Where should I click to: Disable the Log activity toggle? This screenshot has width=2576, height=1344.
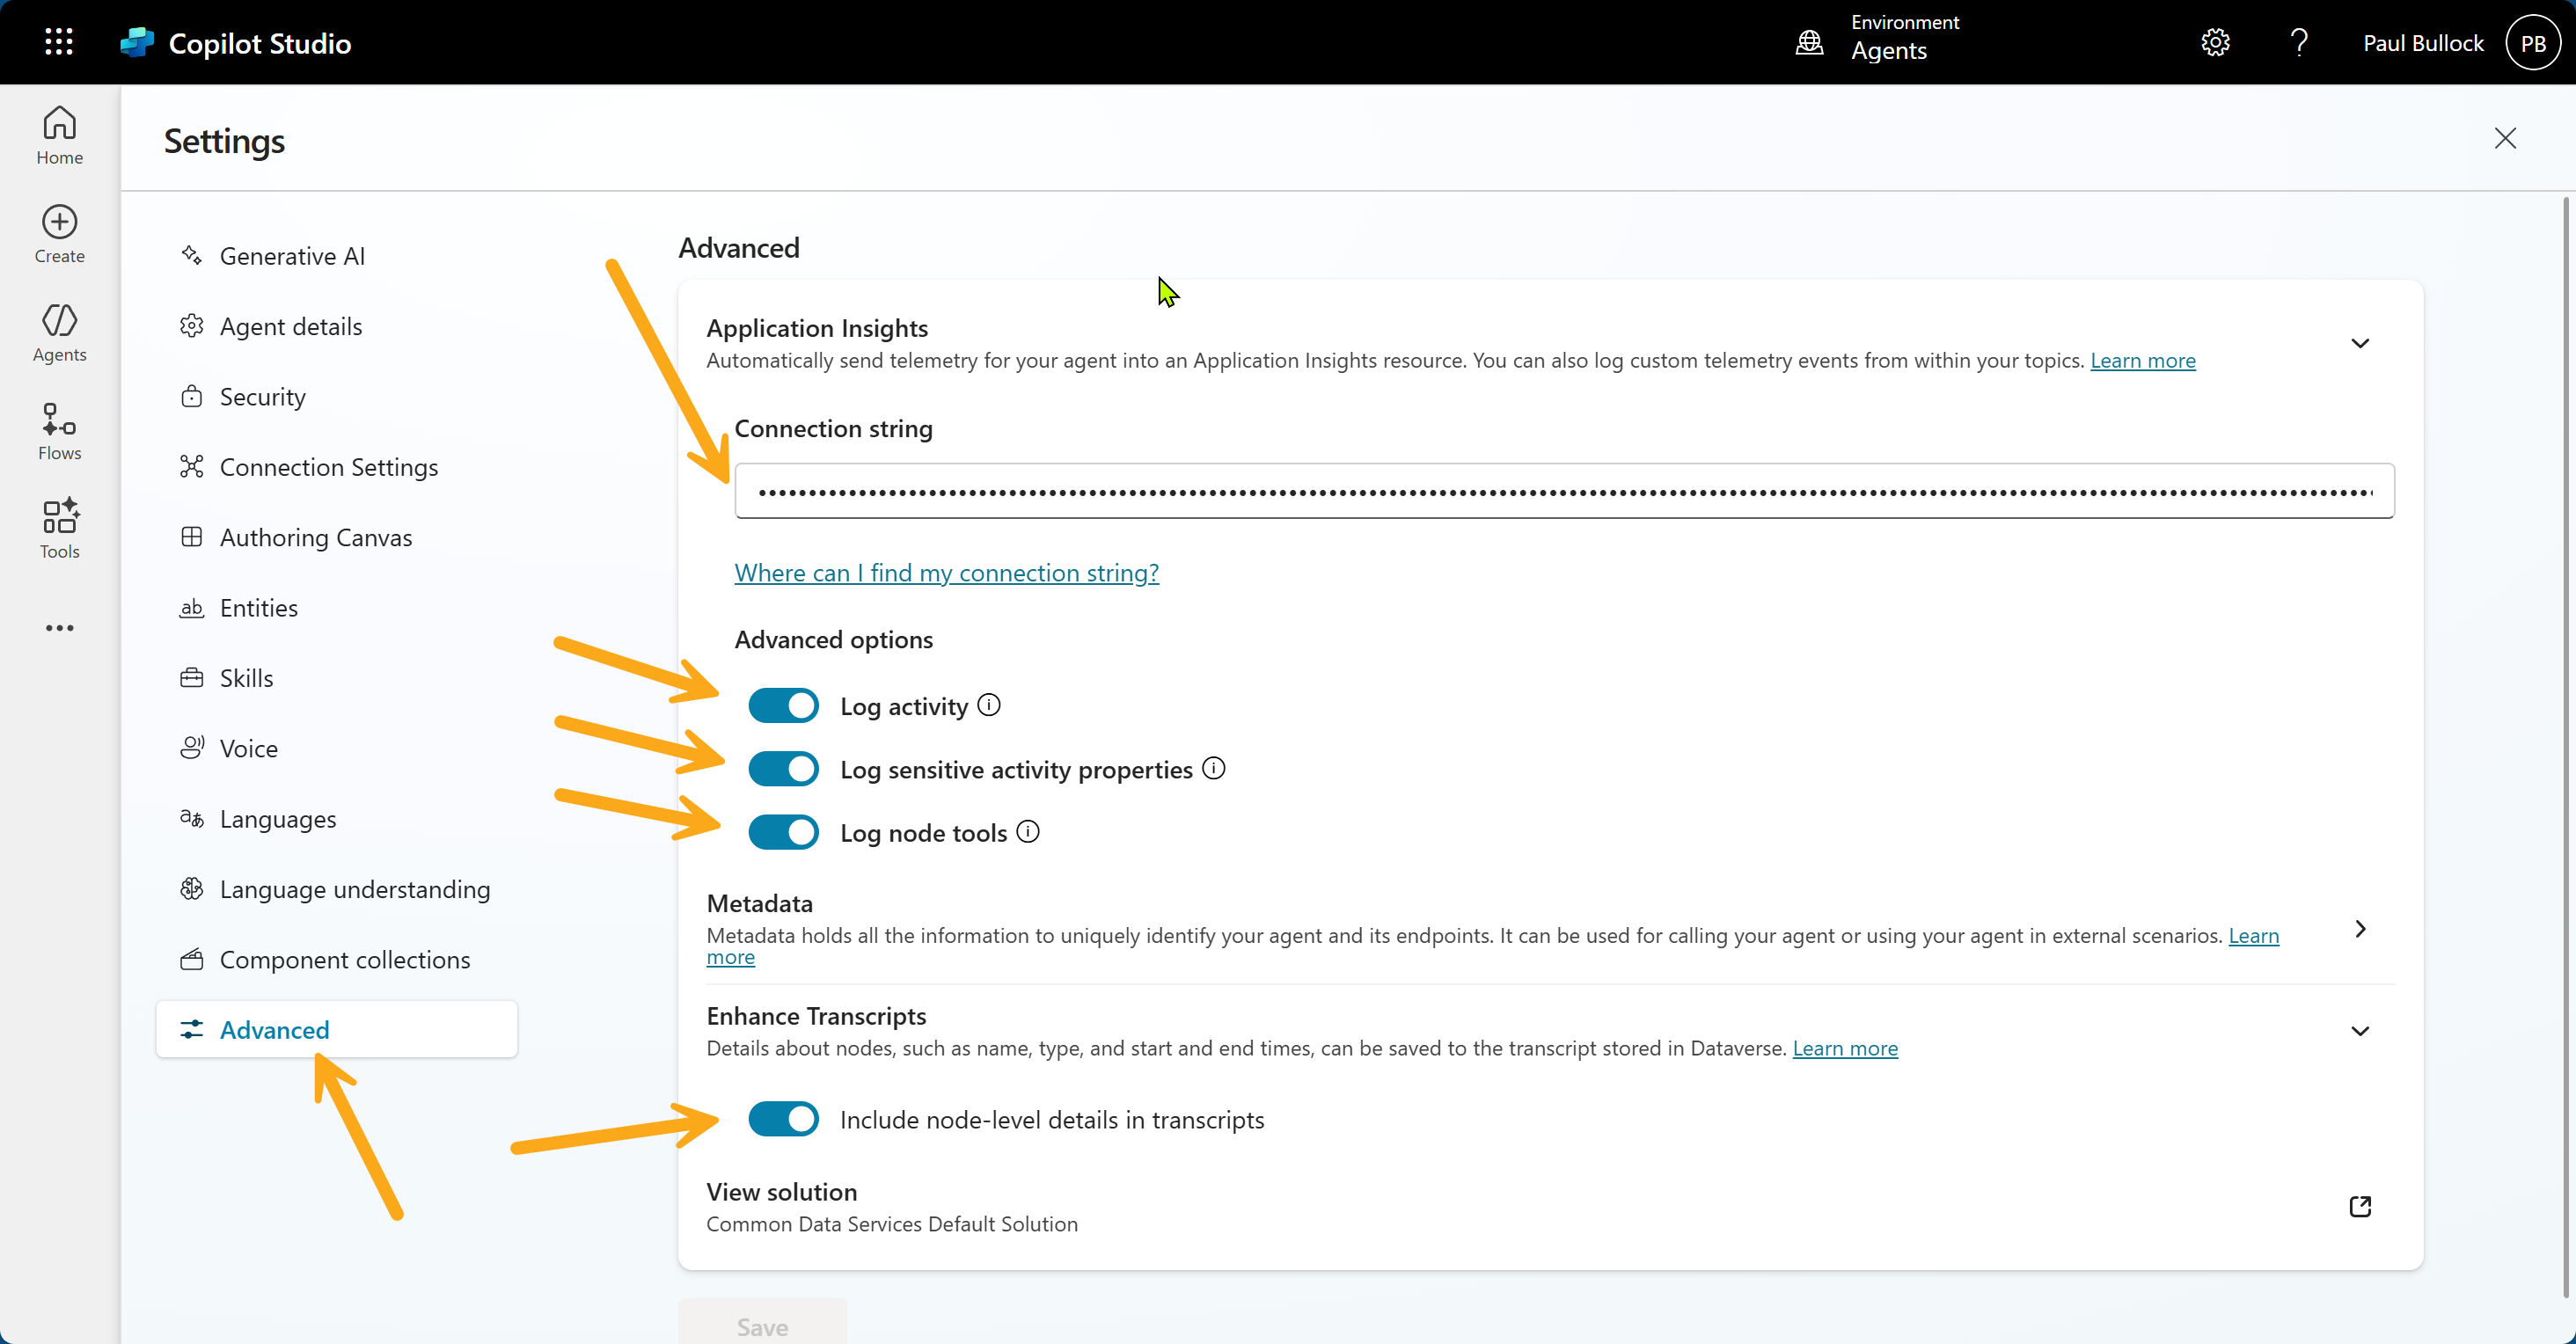coord(783,705)
